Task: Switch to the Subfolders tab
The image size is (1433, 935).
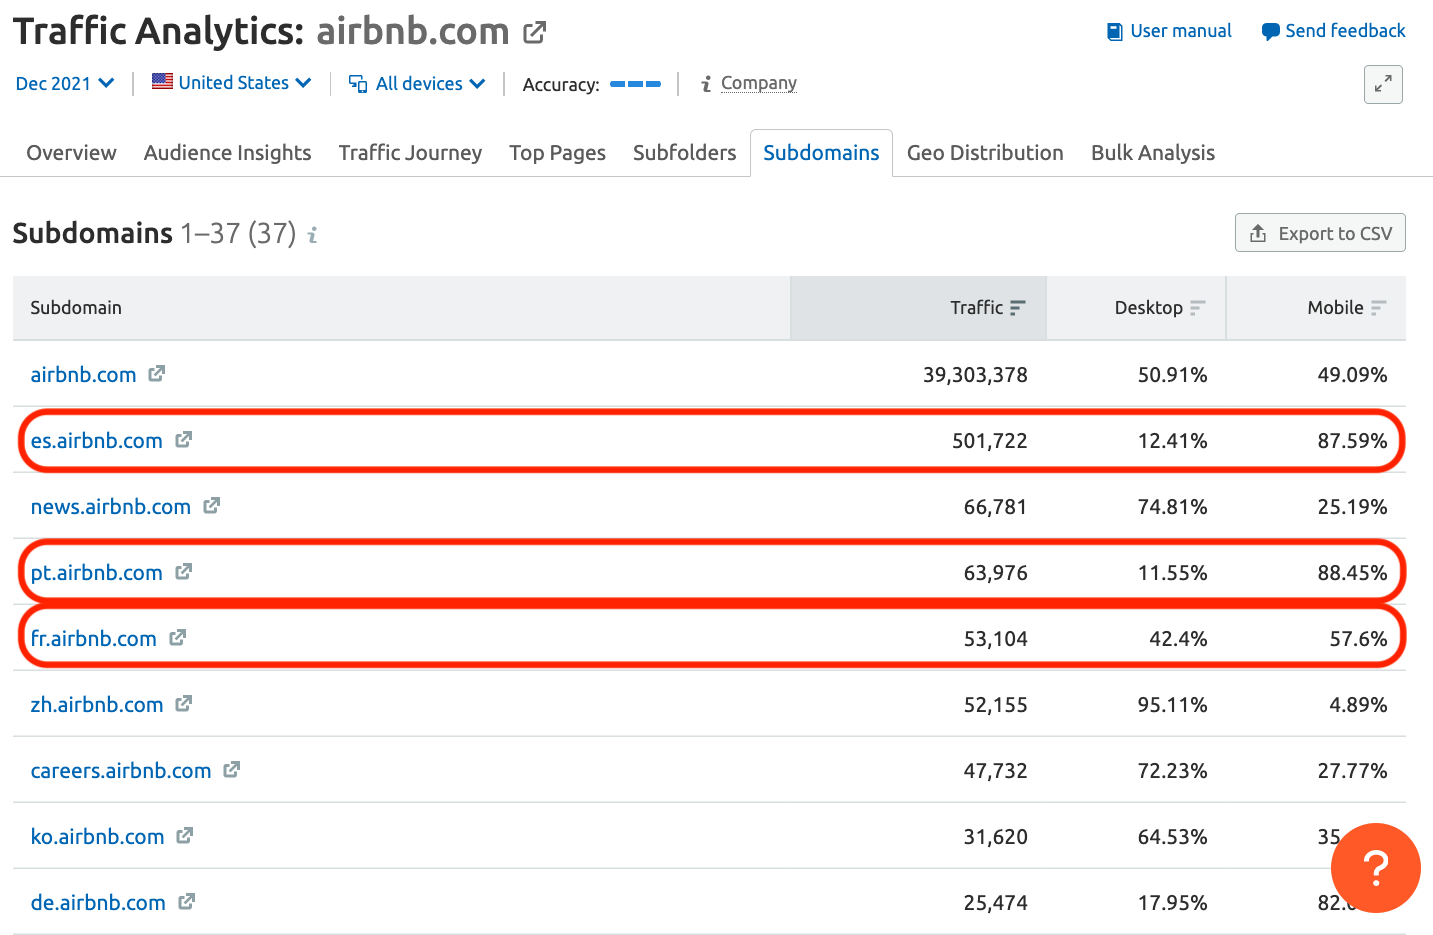Action: 684,153
